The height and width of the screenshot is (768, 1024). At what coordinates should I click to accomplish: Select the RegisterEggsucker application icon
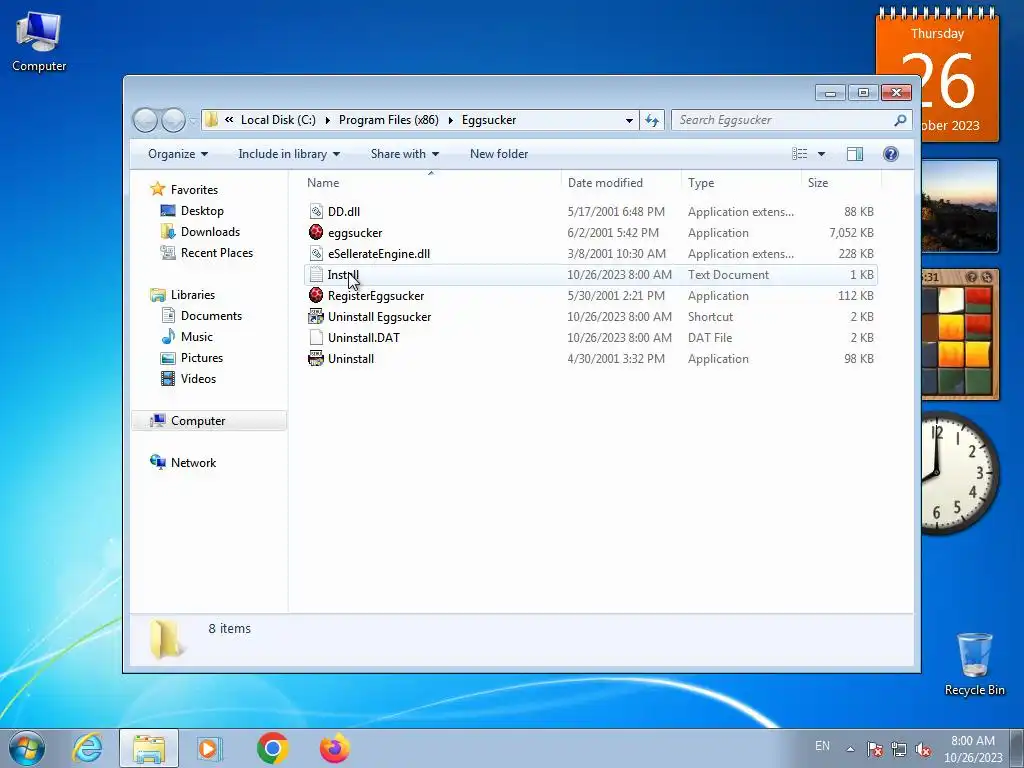(316, 295)
